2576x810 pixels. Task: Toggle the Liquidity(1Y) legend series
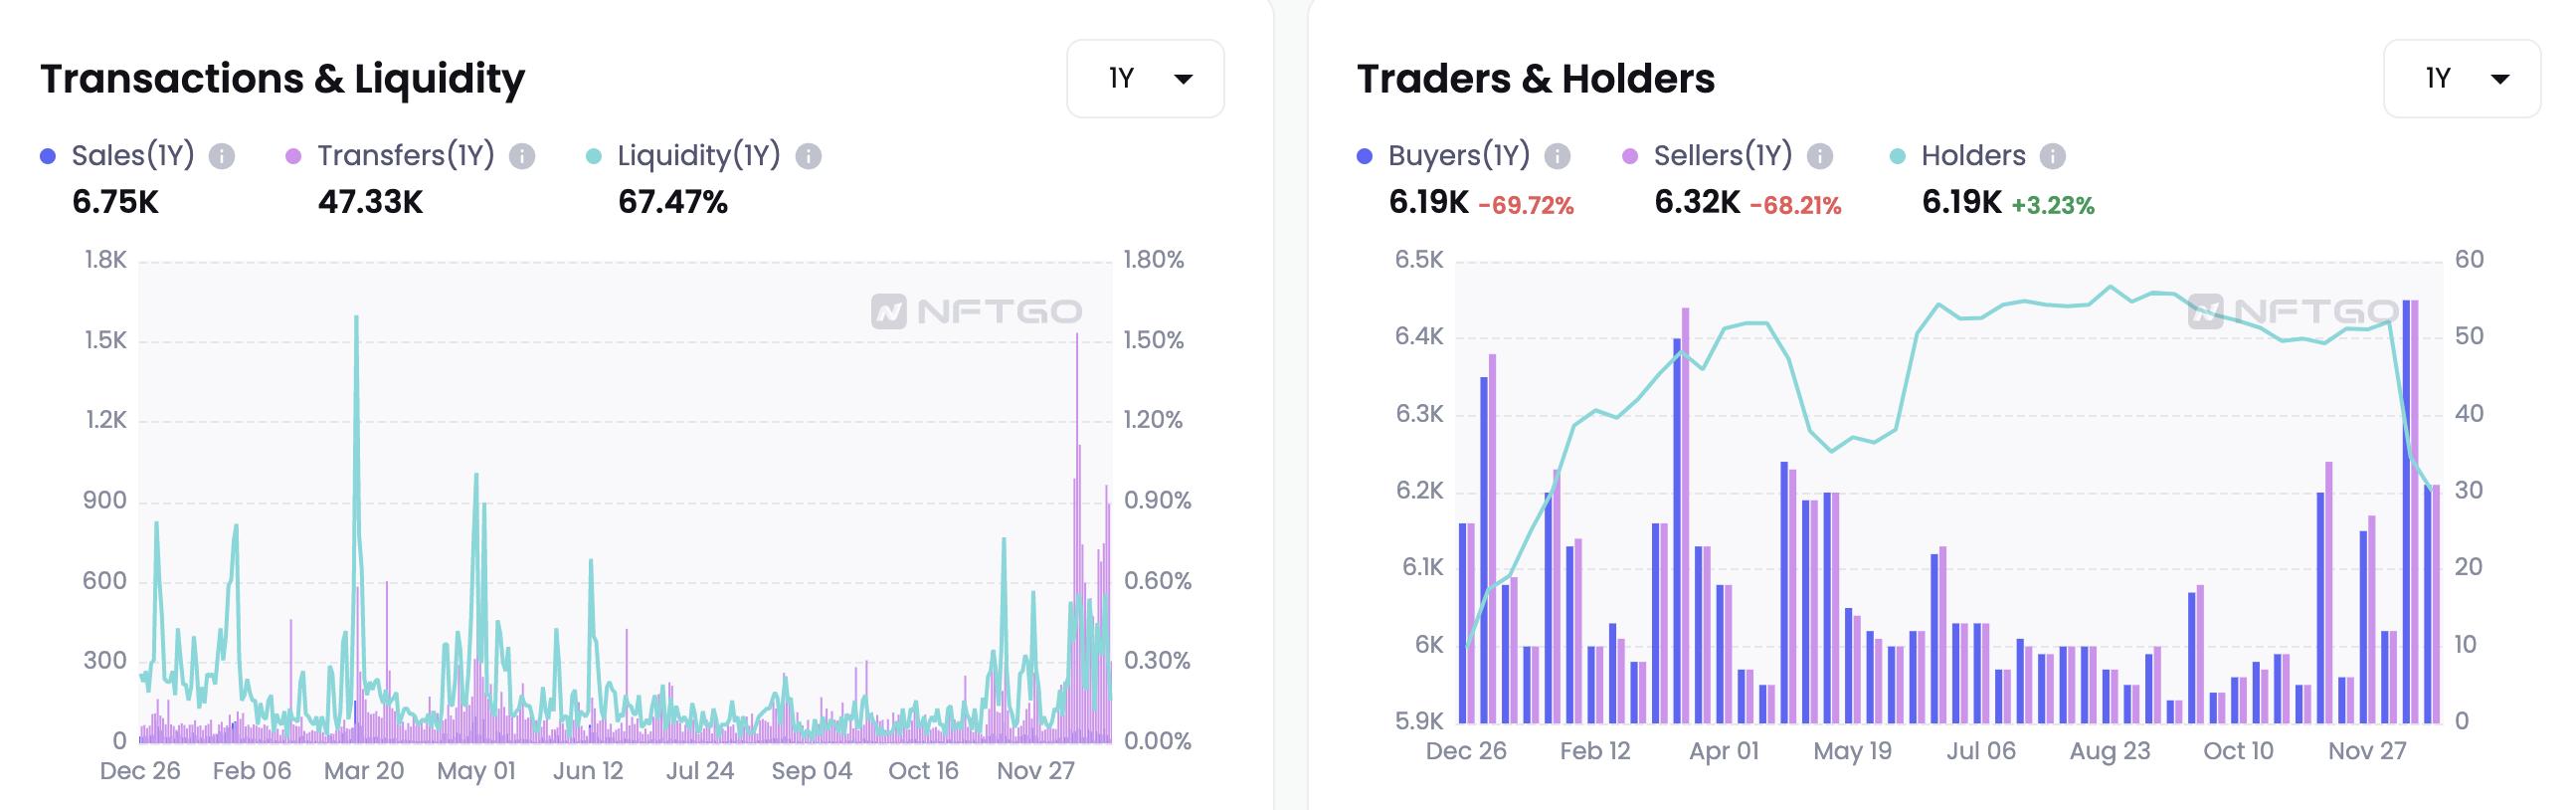[x=698, y=156]
